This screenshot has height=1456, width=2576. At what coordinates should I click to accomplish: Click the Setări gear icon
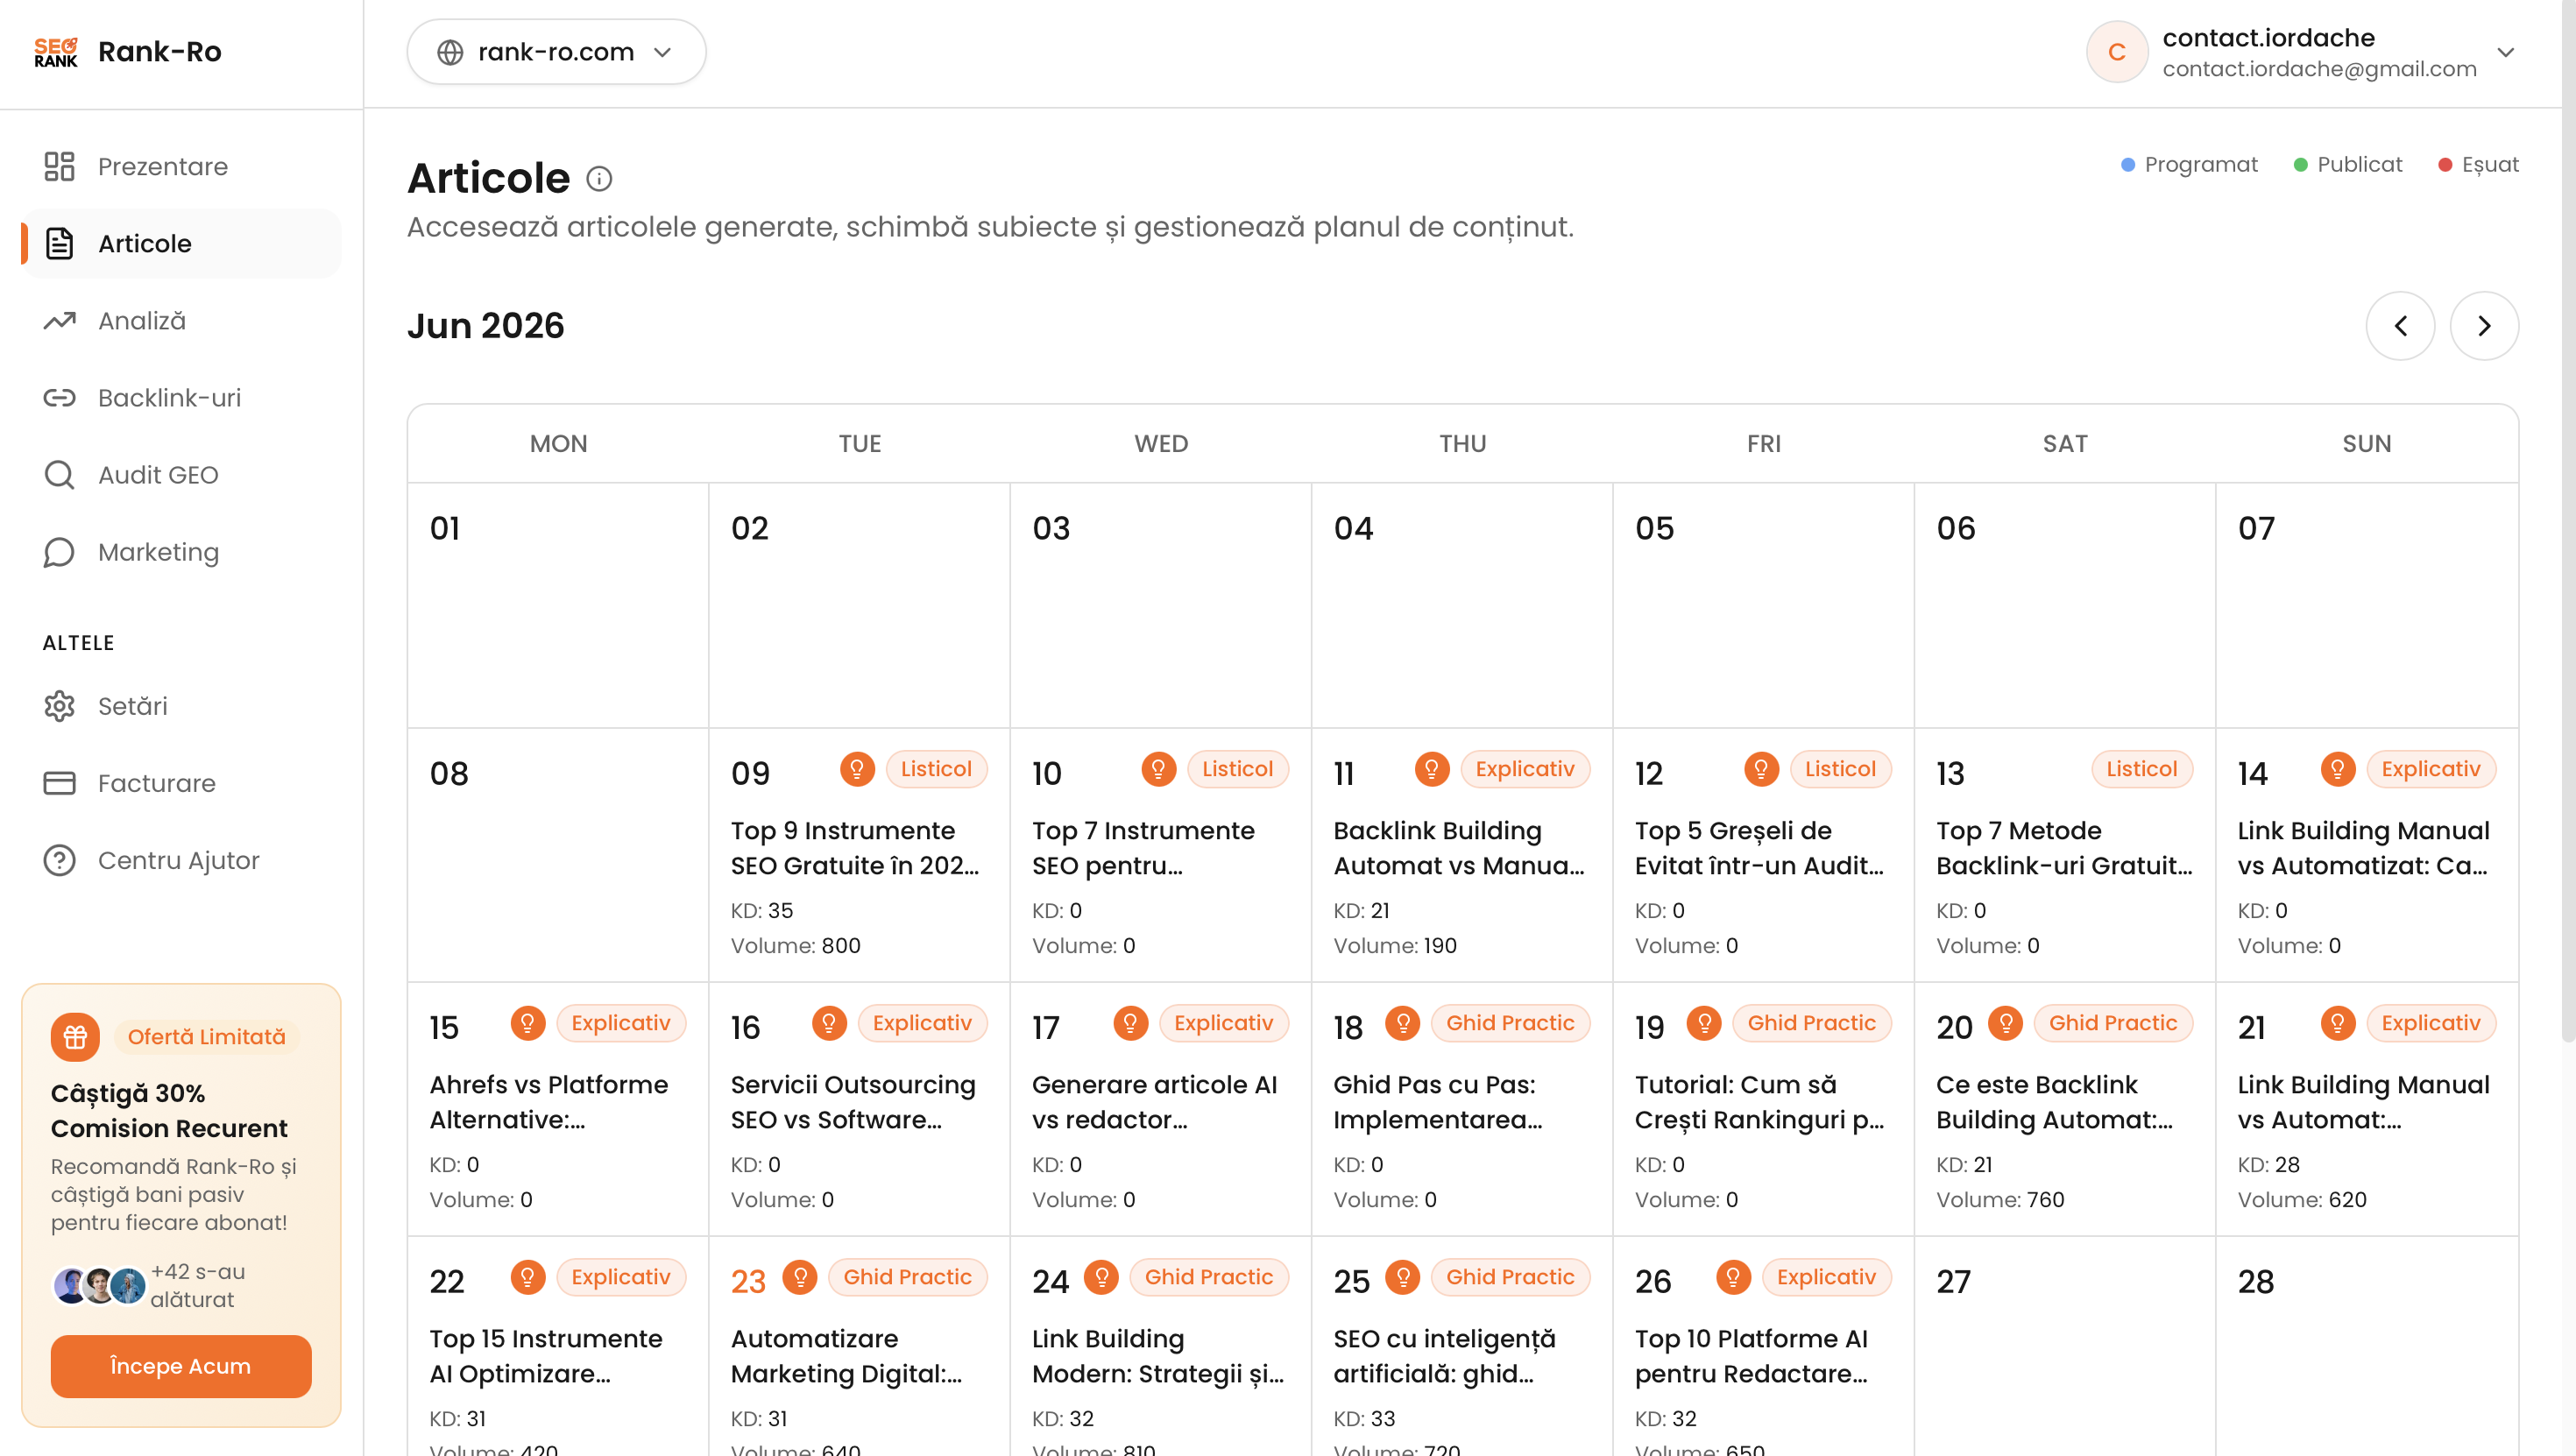59,706
